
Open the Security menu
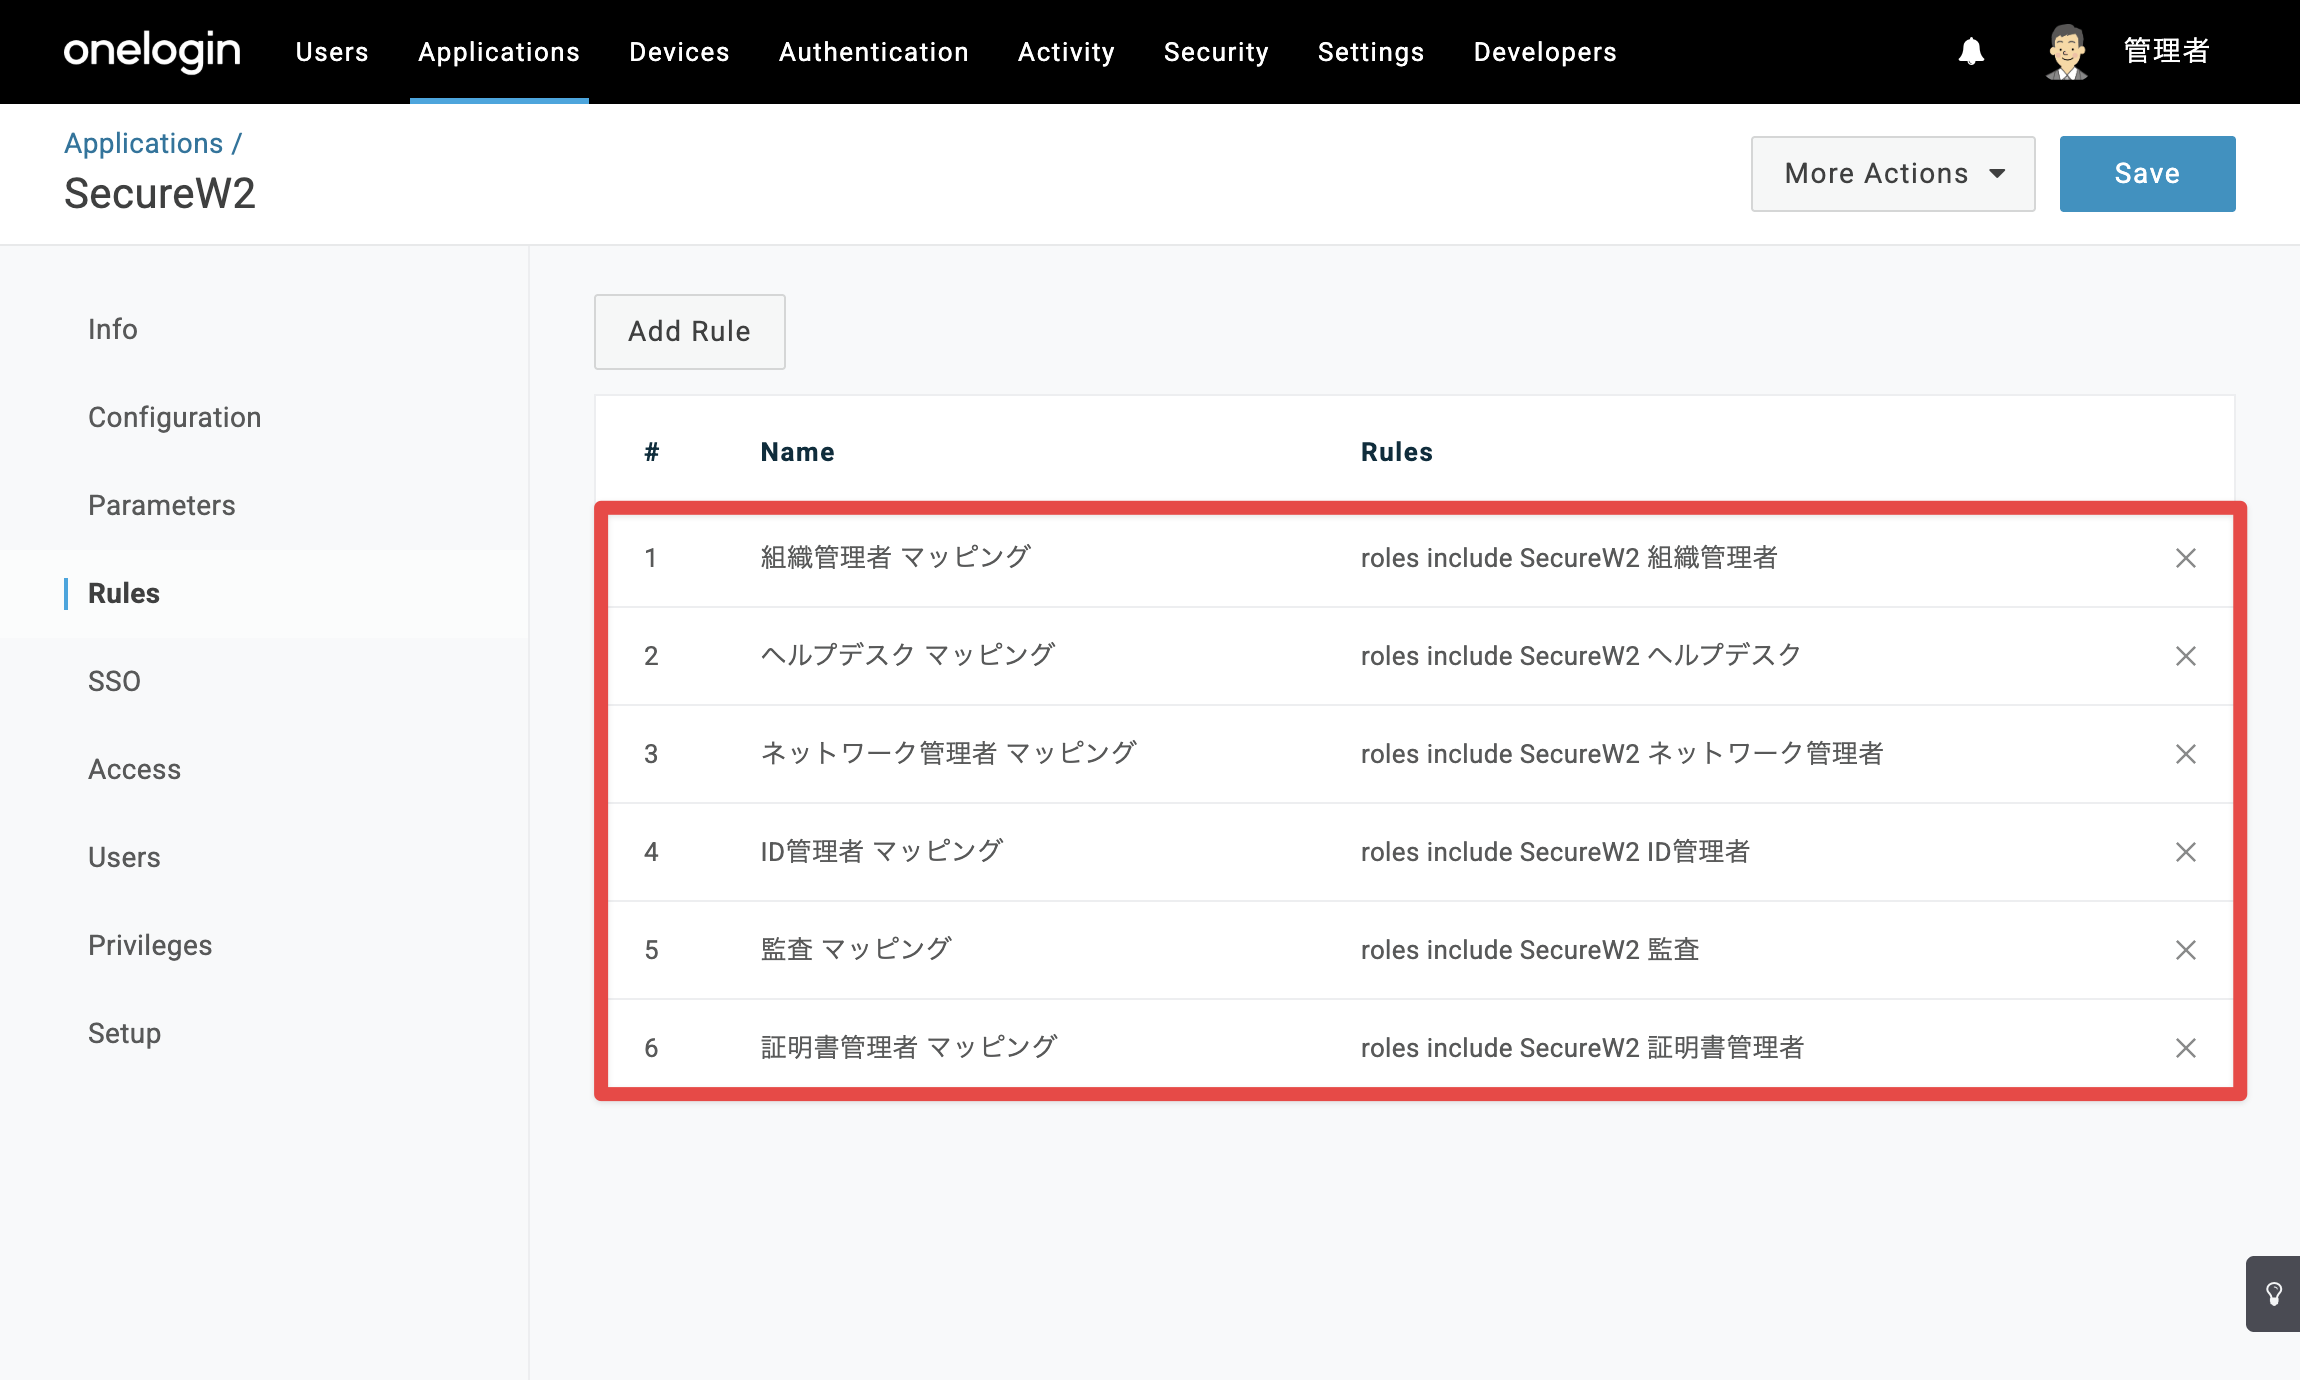(1216, 52)
